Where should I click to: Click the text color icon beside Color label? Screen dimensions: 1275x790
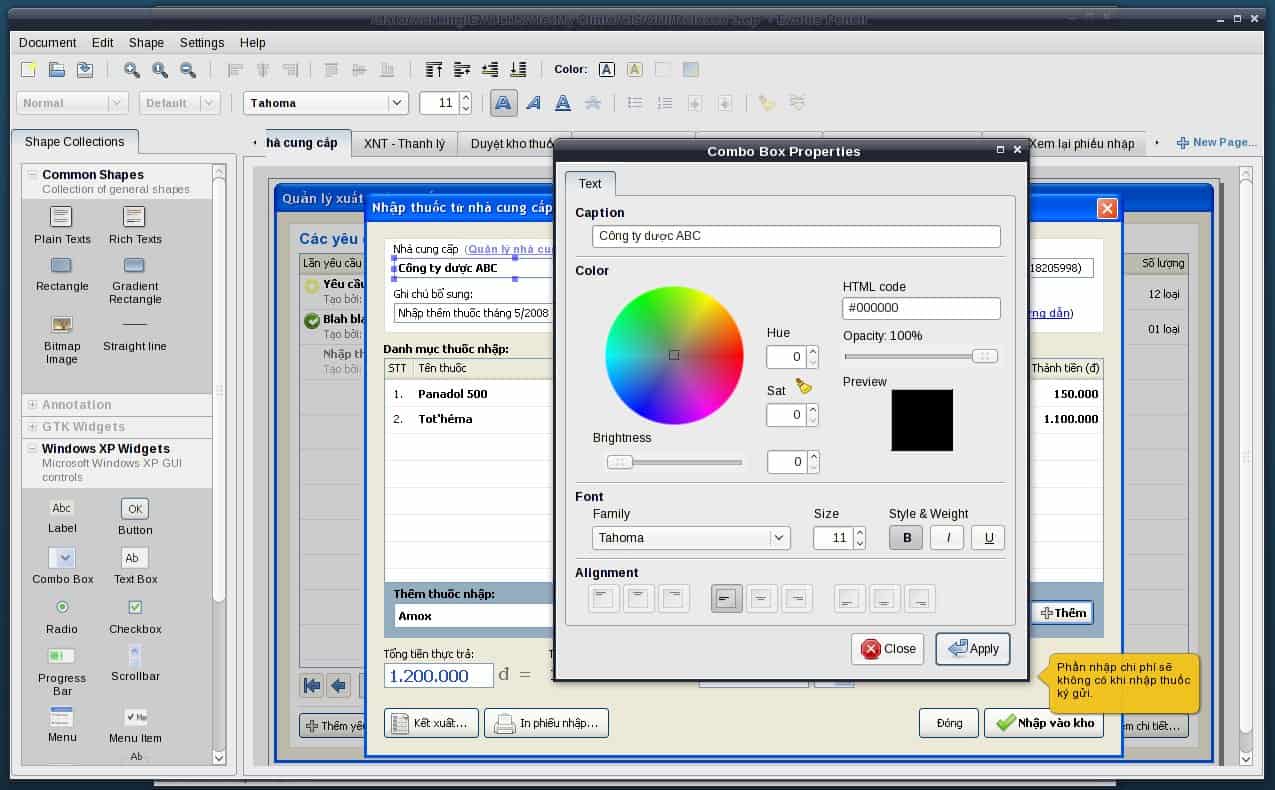click(606, 70)
